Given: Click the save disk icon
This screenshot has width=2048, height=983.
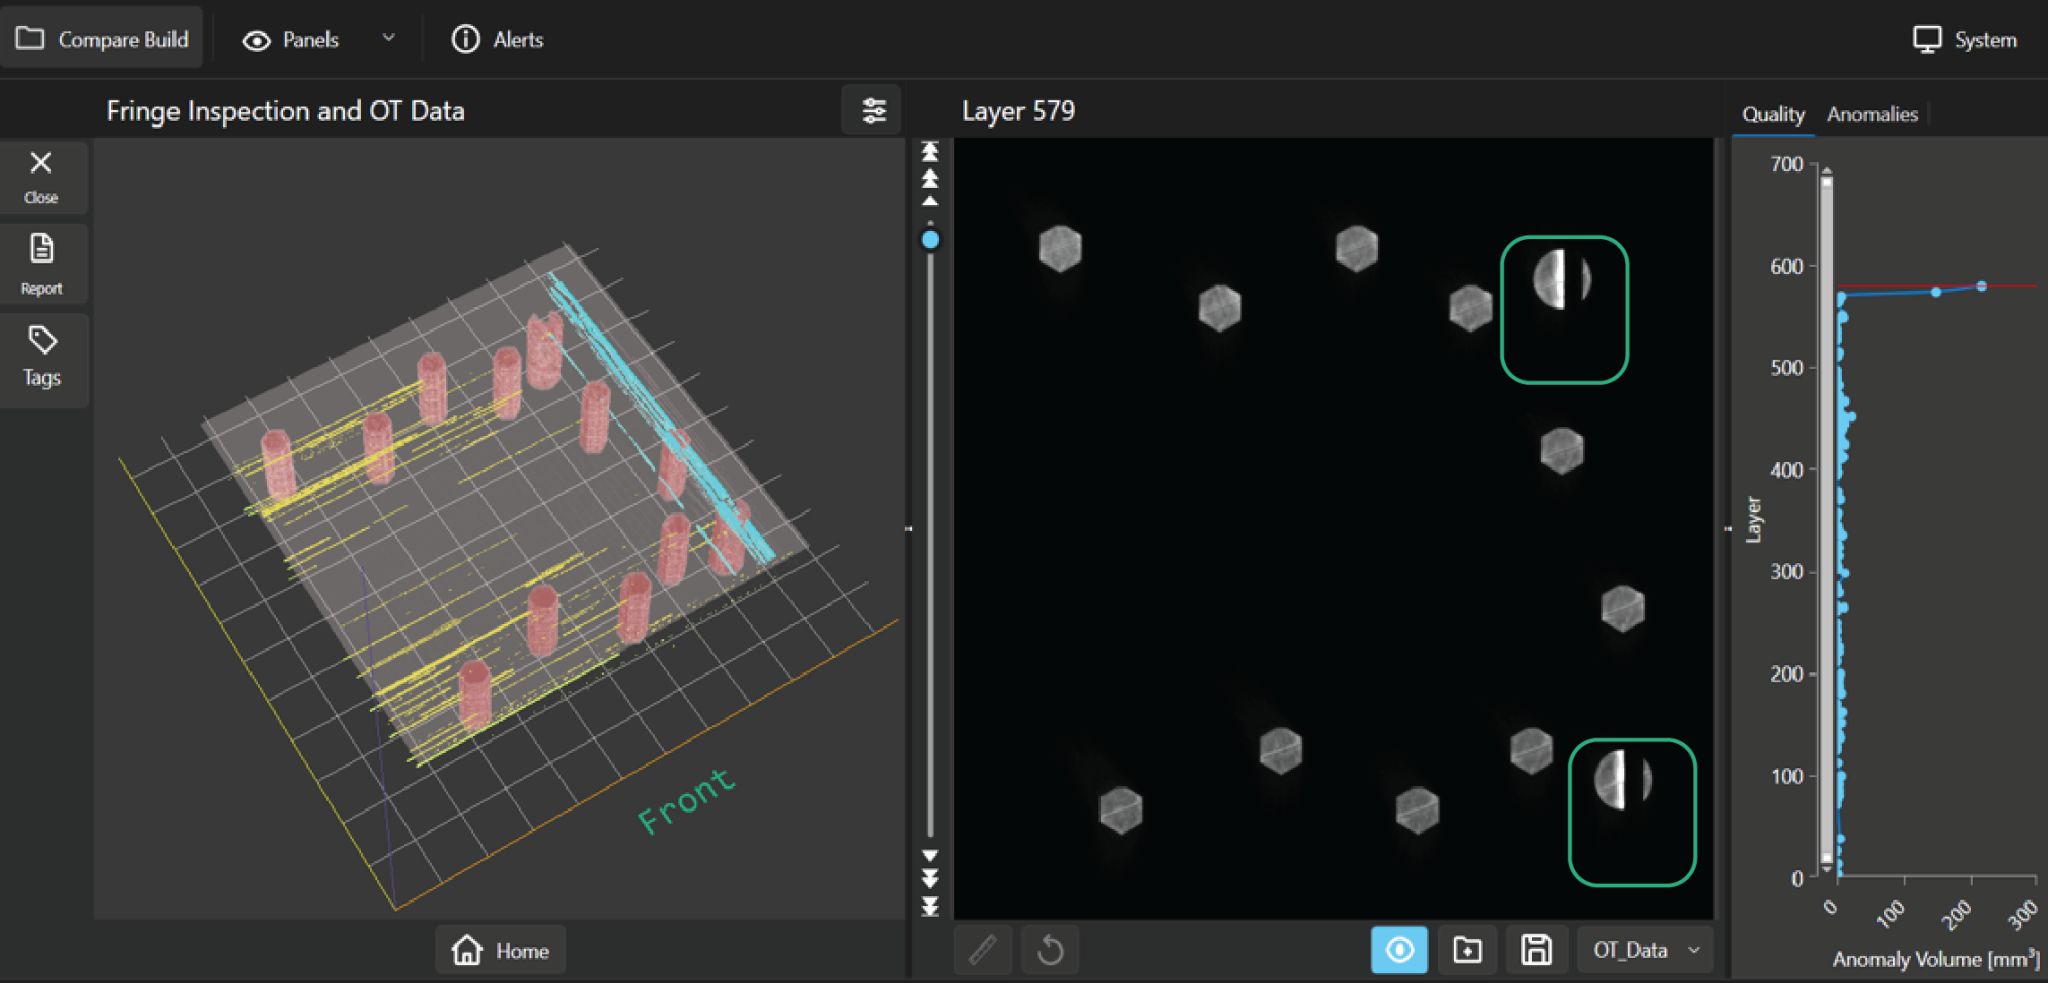Looking at the screenshot, I should click(x=1535, y=949).
